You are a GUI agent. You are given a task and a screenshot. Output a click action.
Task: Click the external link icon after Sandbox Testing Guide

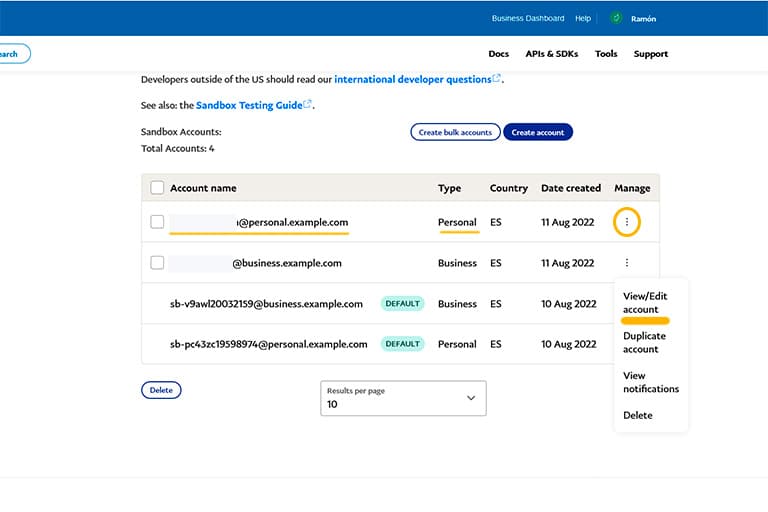click(308, 104)
